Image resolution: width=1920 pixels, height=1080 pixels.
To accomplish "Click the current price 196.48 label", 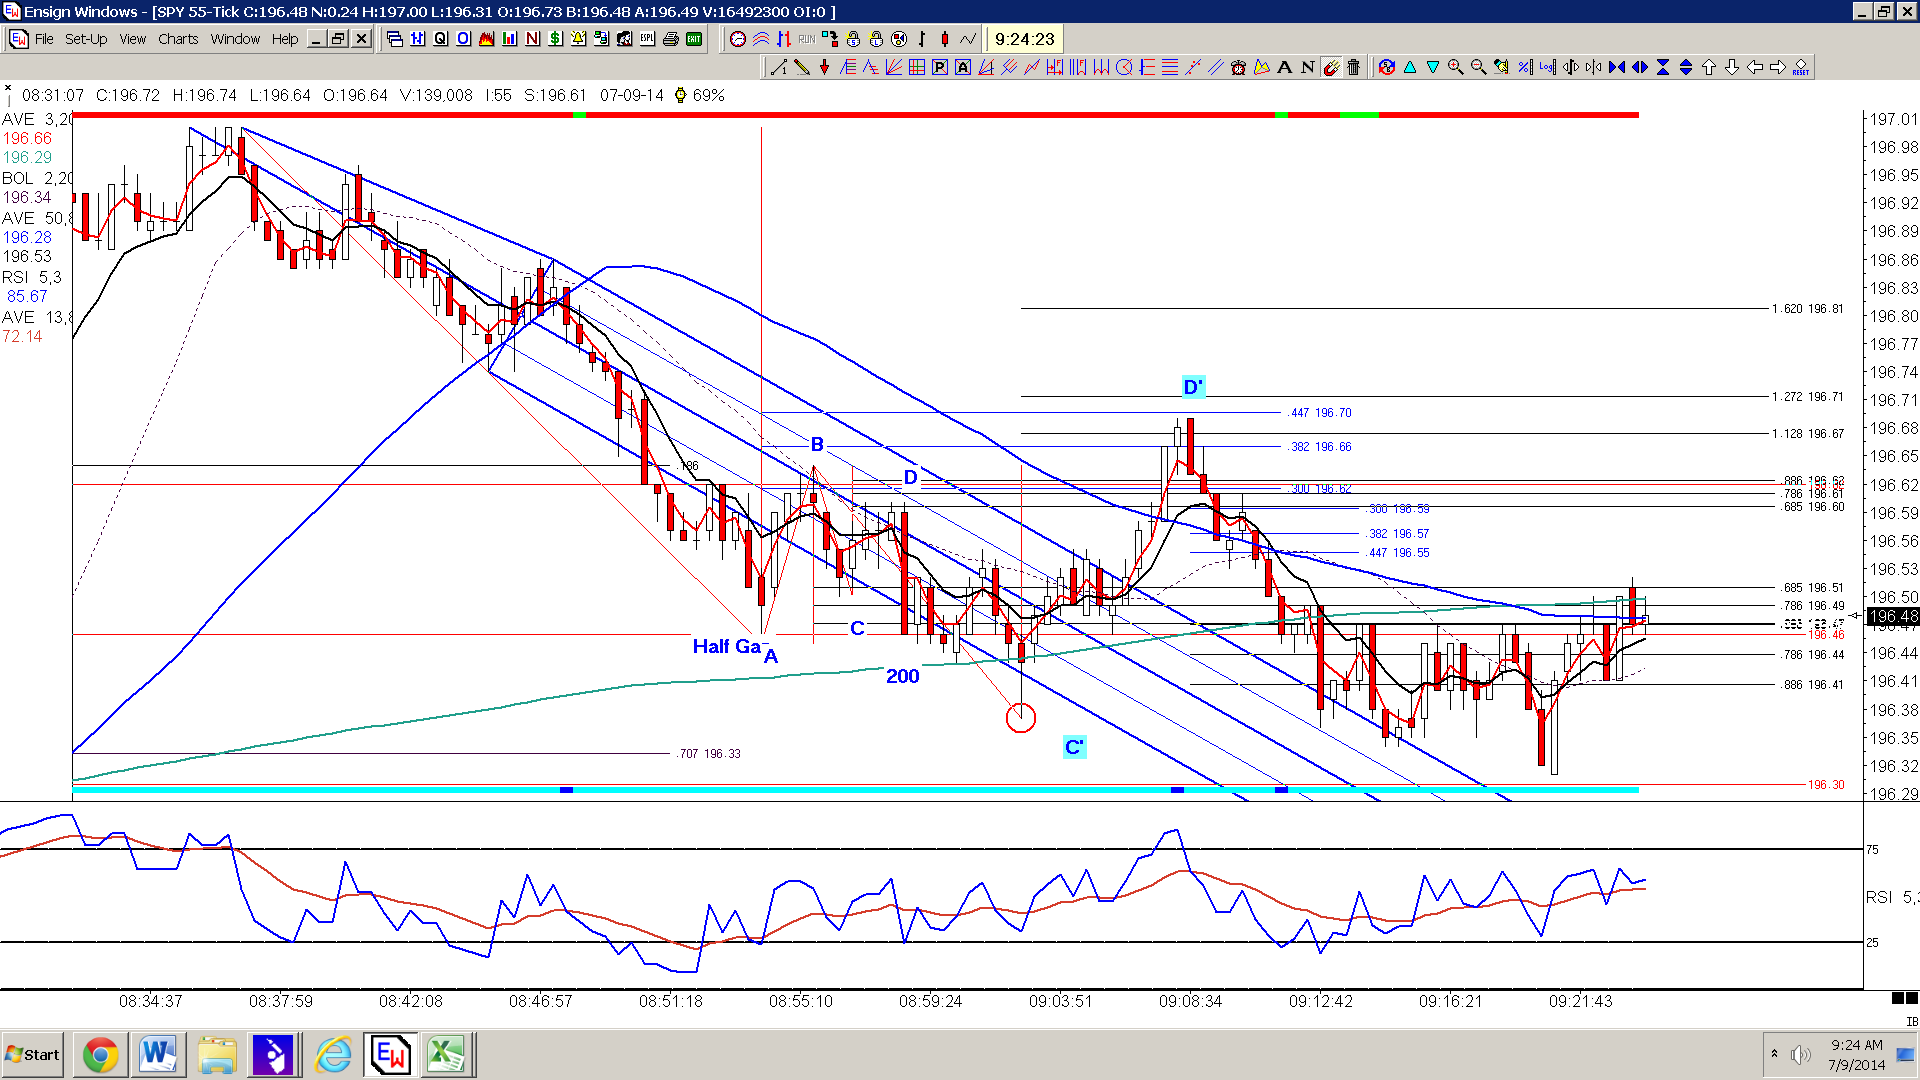I will click(x=1893, y=617).
